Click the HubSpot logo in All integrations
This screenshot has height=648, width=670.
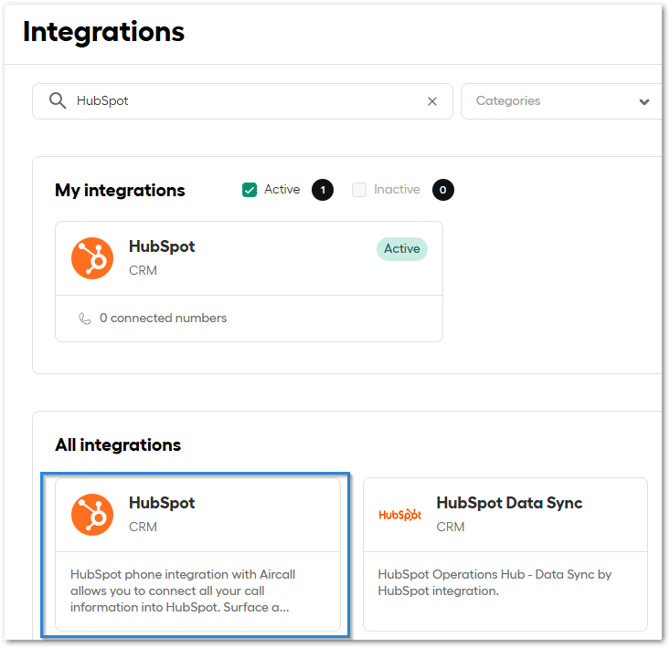[92, 515]
